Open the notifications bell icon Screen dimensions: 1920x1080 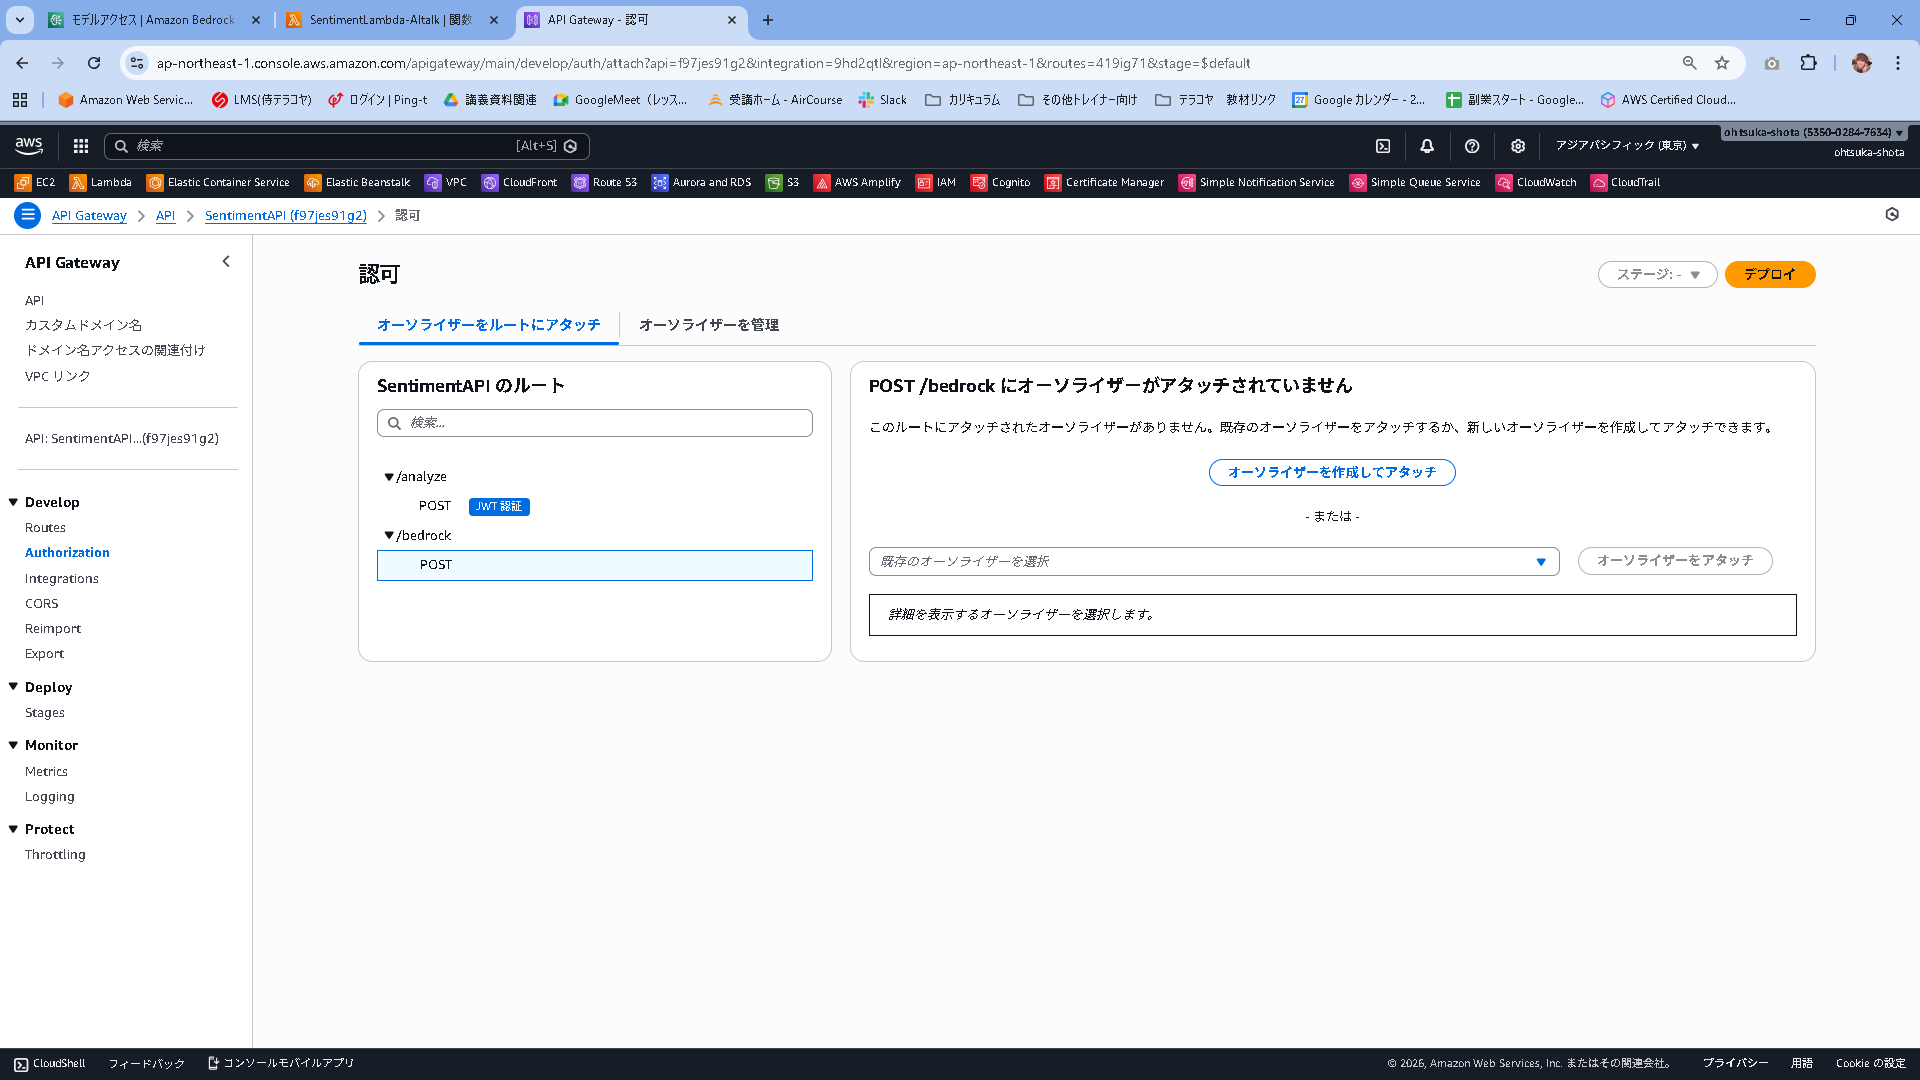click(x=1427, y=146)
